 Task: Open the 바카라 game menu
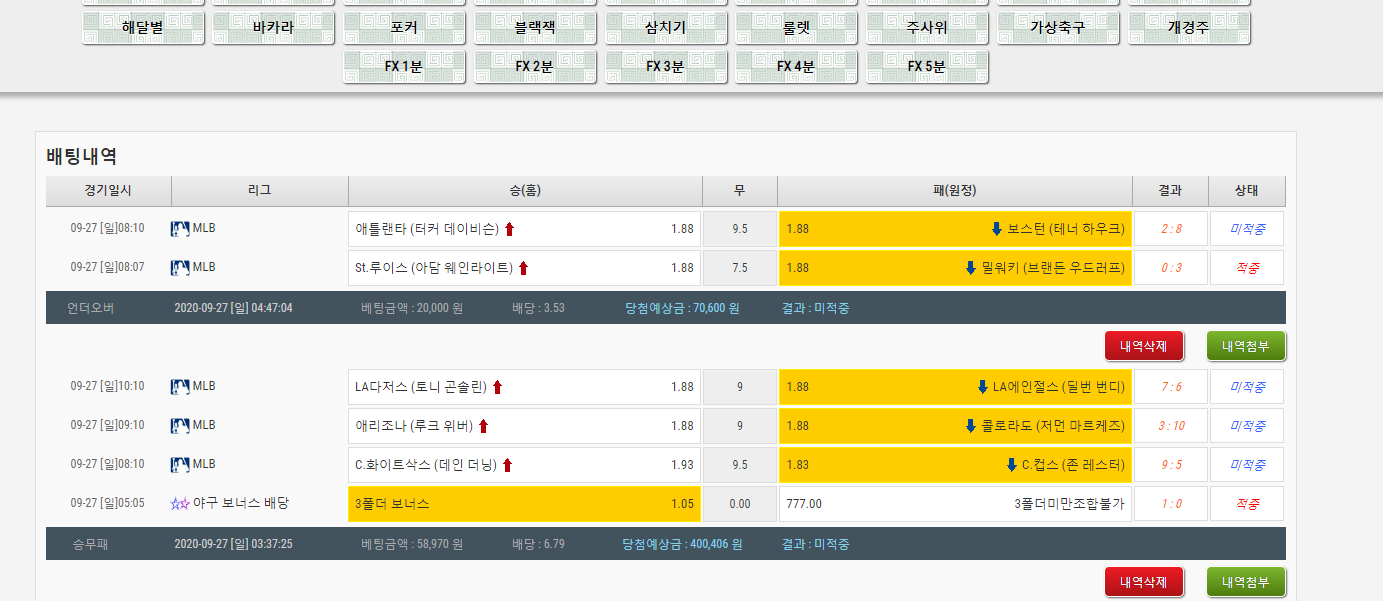tap(273, 28)
